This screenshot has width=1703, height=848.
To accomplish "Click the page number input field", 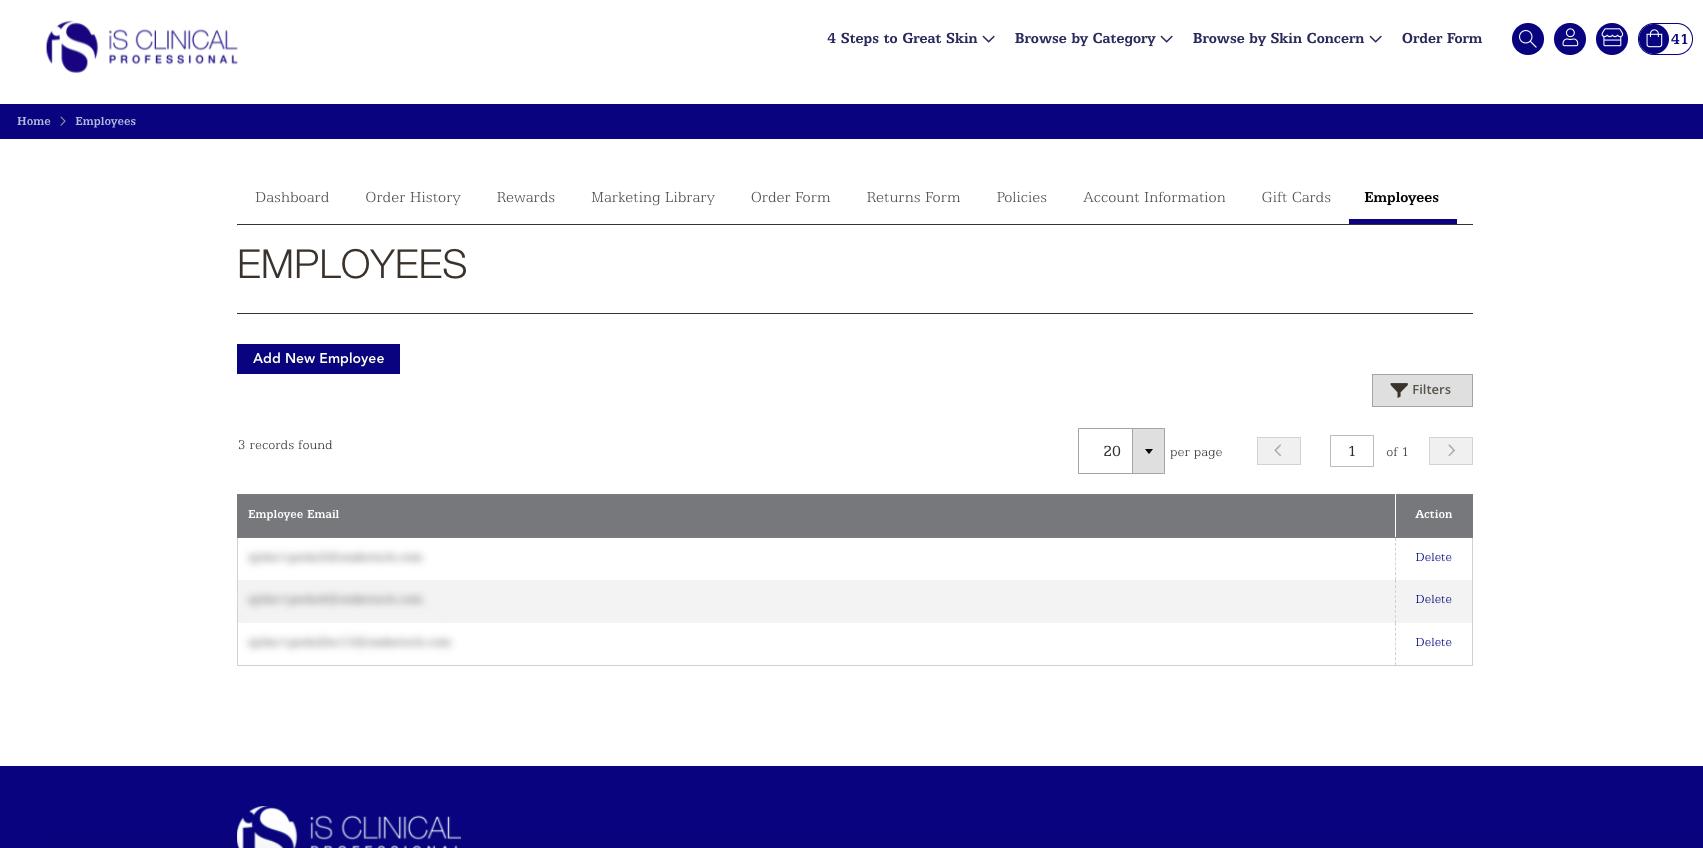I will [1351, 451].
